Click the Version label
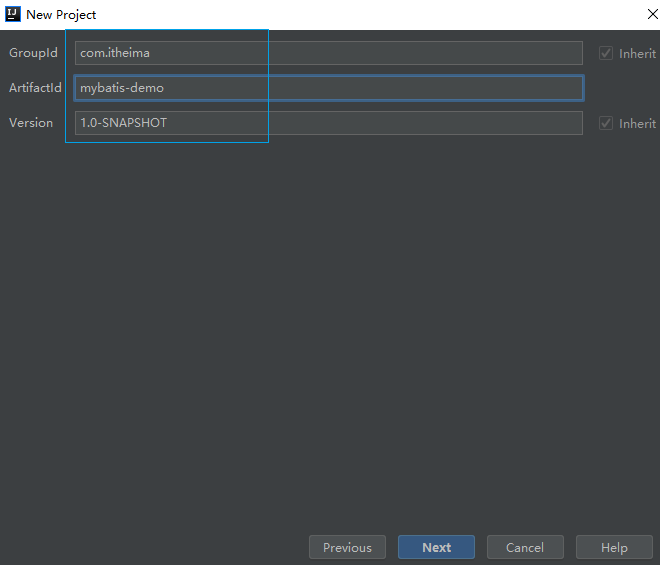The image size is (660, 565). (x=31, y=123)
